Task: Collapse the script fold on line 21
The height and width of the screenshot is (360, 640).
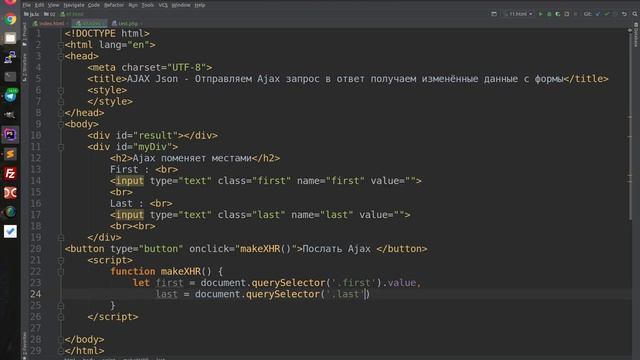Action: click(61, 260)
